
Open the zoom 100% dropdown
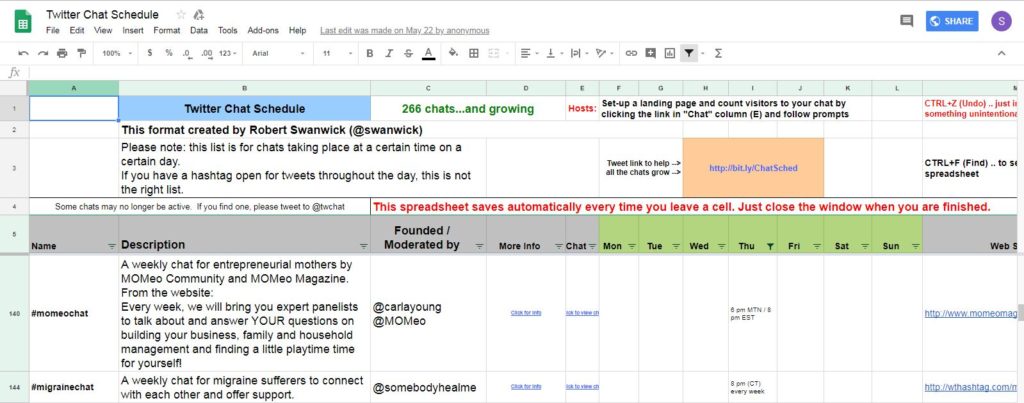pos(118,53)
